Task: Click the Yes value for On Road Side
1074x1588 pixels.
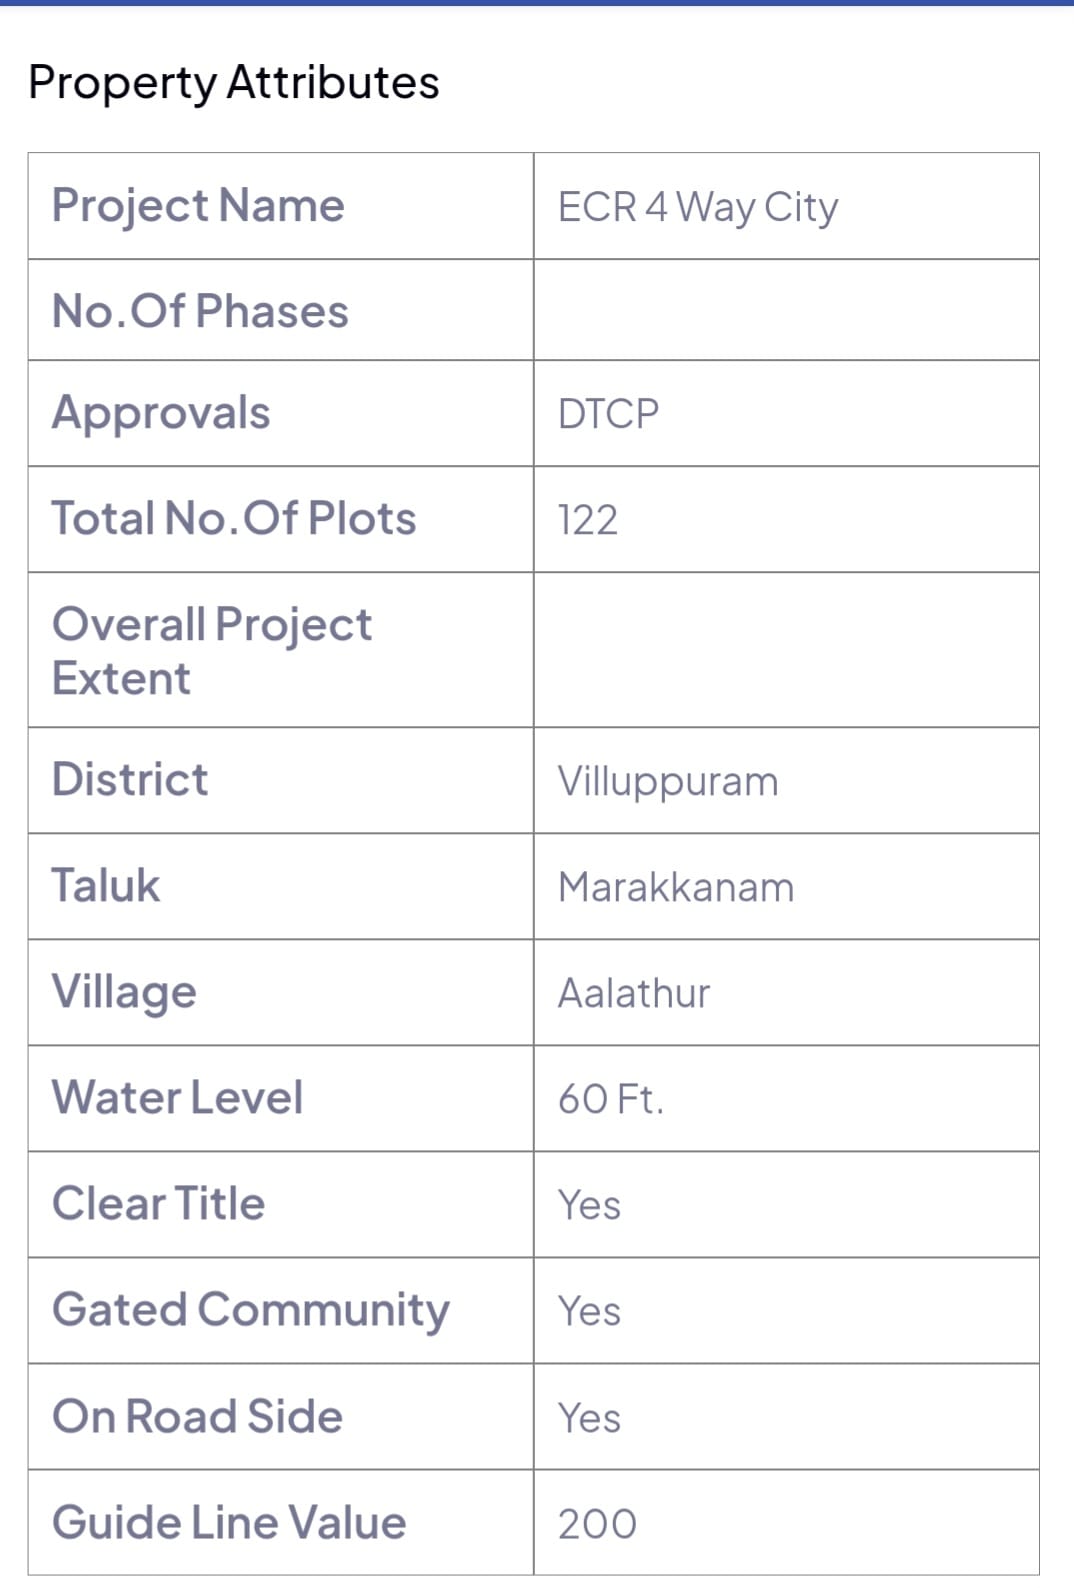Action: coord(589,1418)
